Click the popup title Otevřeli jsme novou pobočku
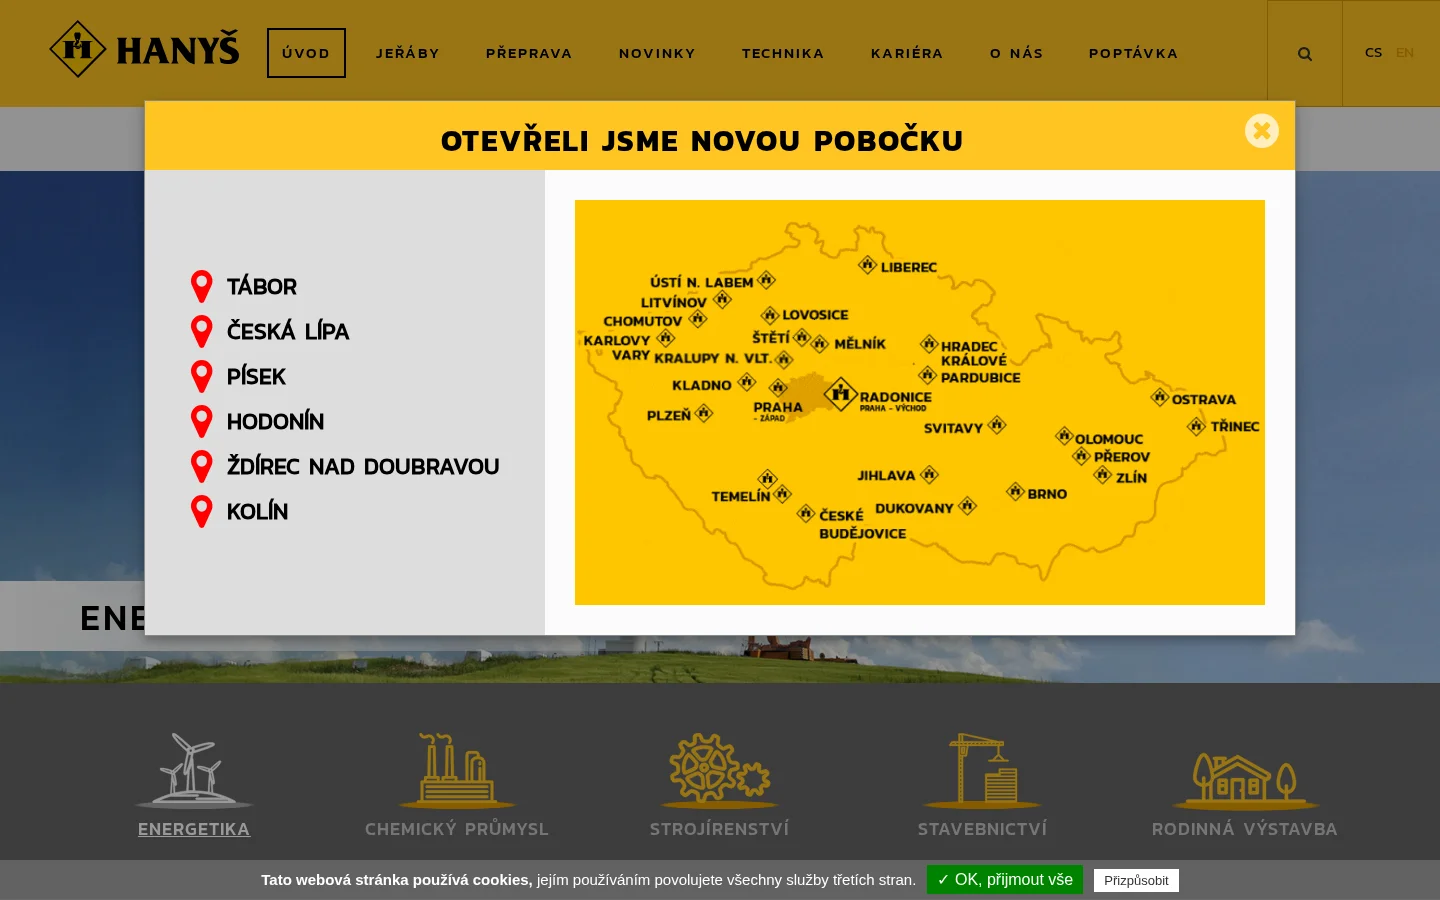1440x900 pixels. pos(702,141)
